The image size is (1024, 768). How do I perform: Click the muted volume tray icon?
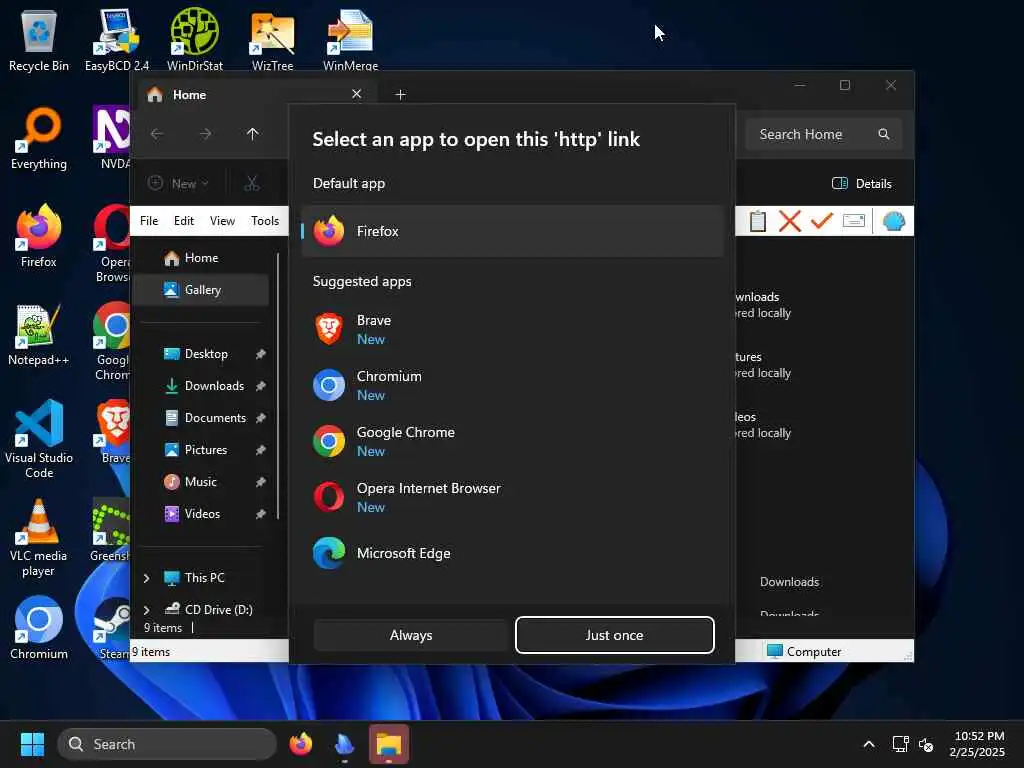point(926,744)
